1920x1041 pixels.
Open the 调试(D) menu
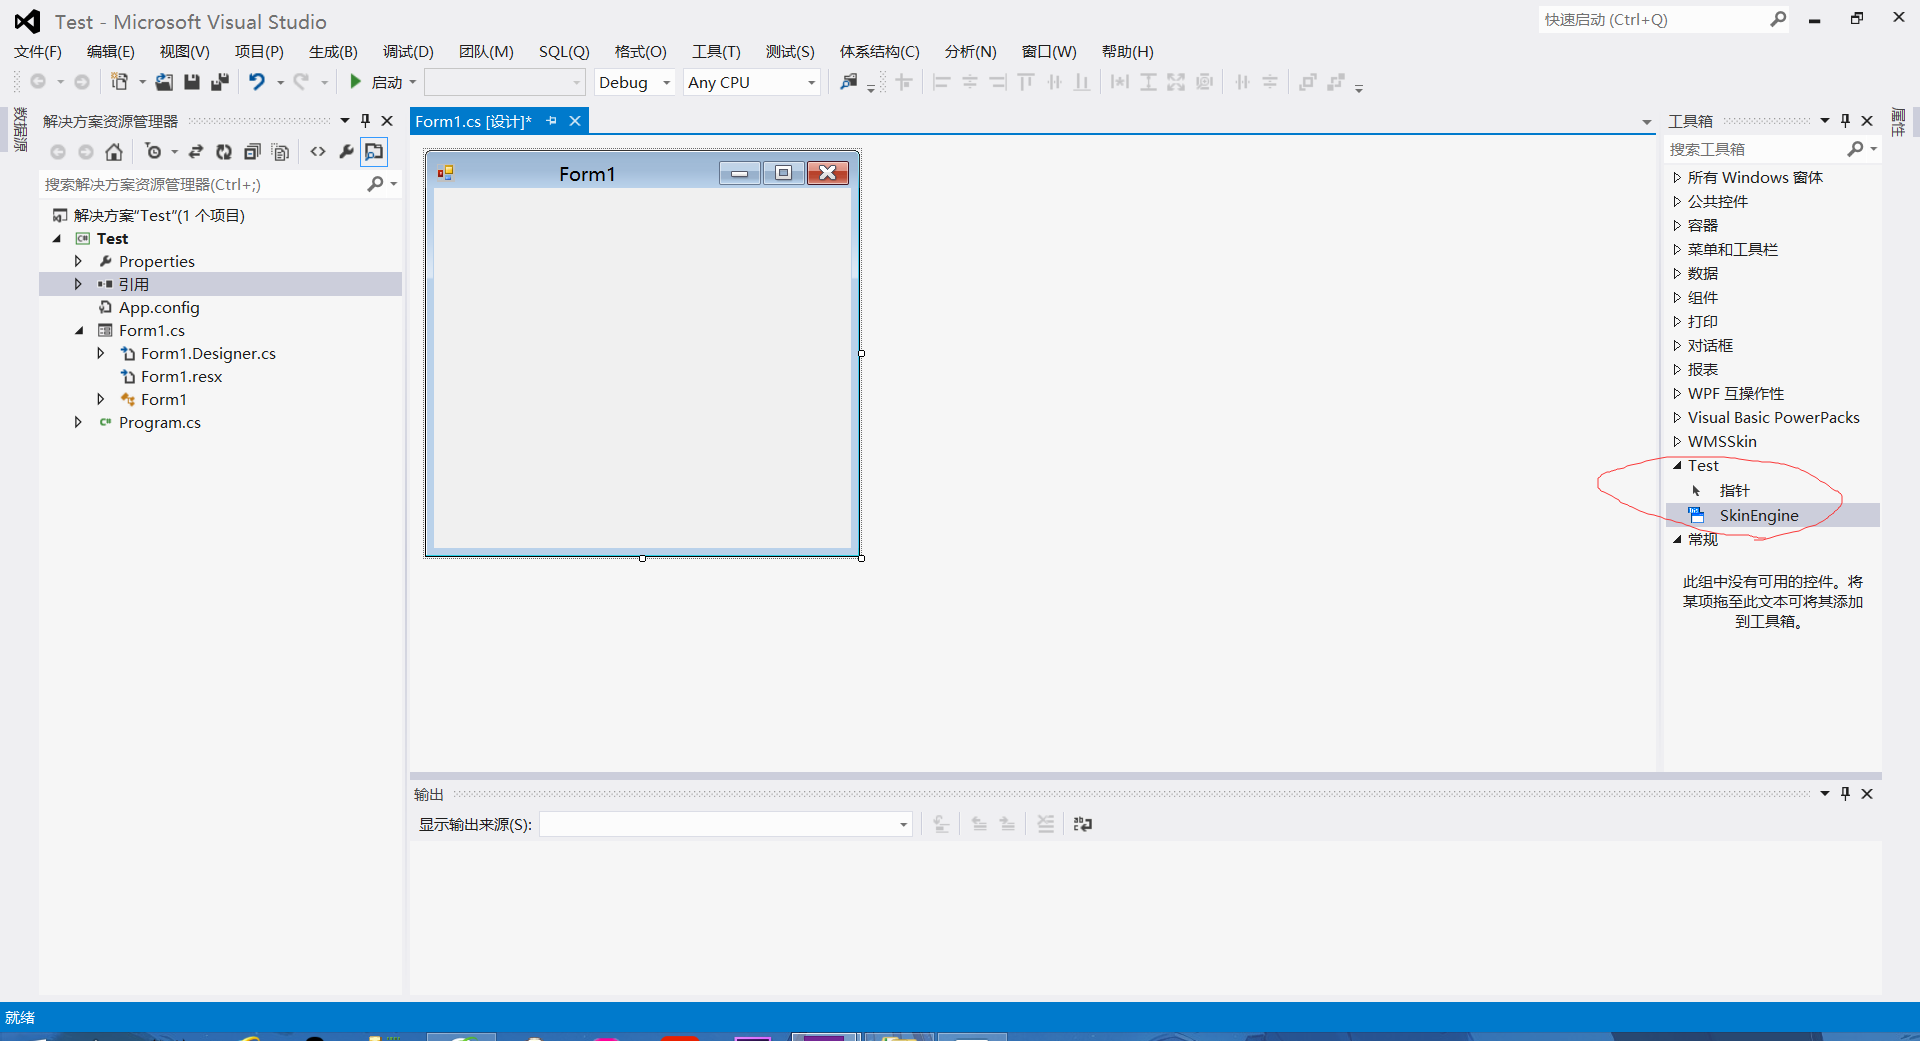point(408,52)
